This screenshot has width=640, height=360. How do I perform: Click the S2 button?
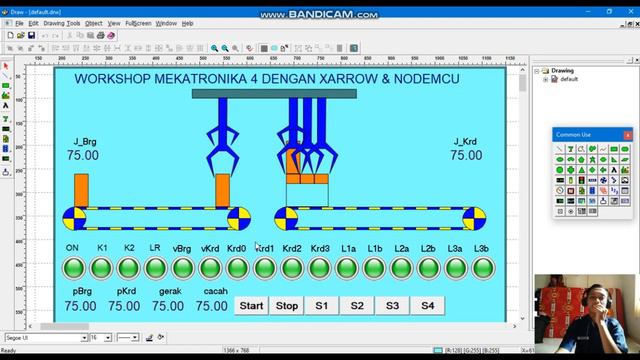coord(357,306)
